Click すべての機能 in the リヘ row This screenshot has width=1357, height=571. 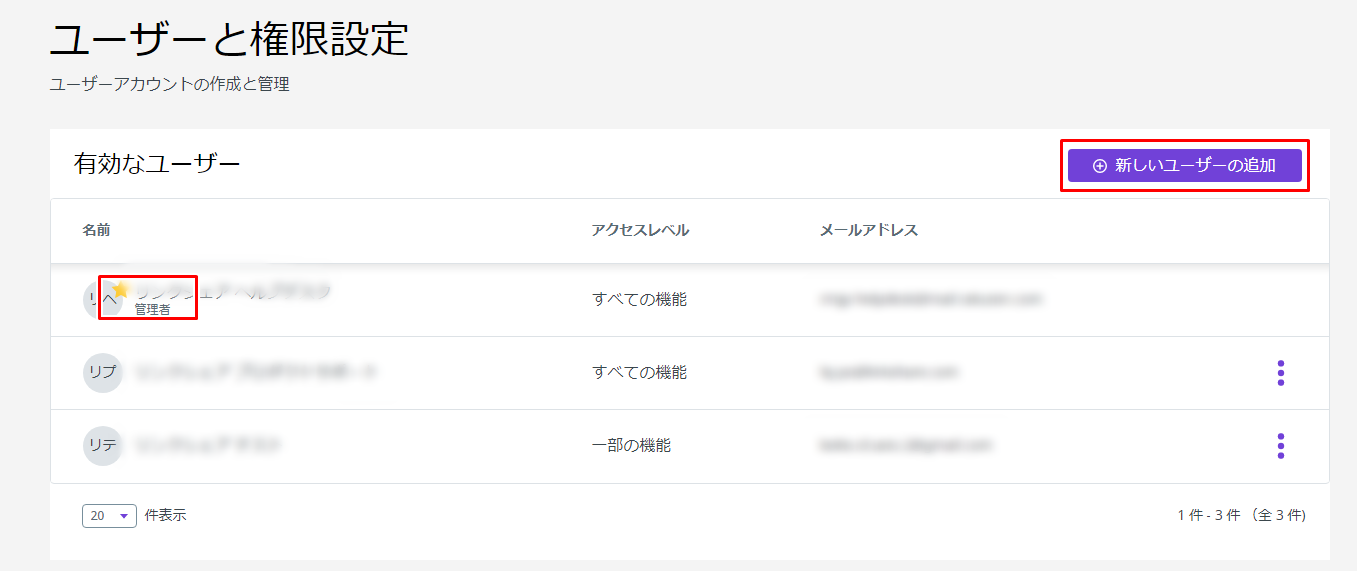point(639,299)
